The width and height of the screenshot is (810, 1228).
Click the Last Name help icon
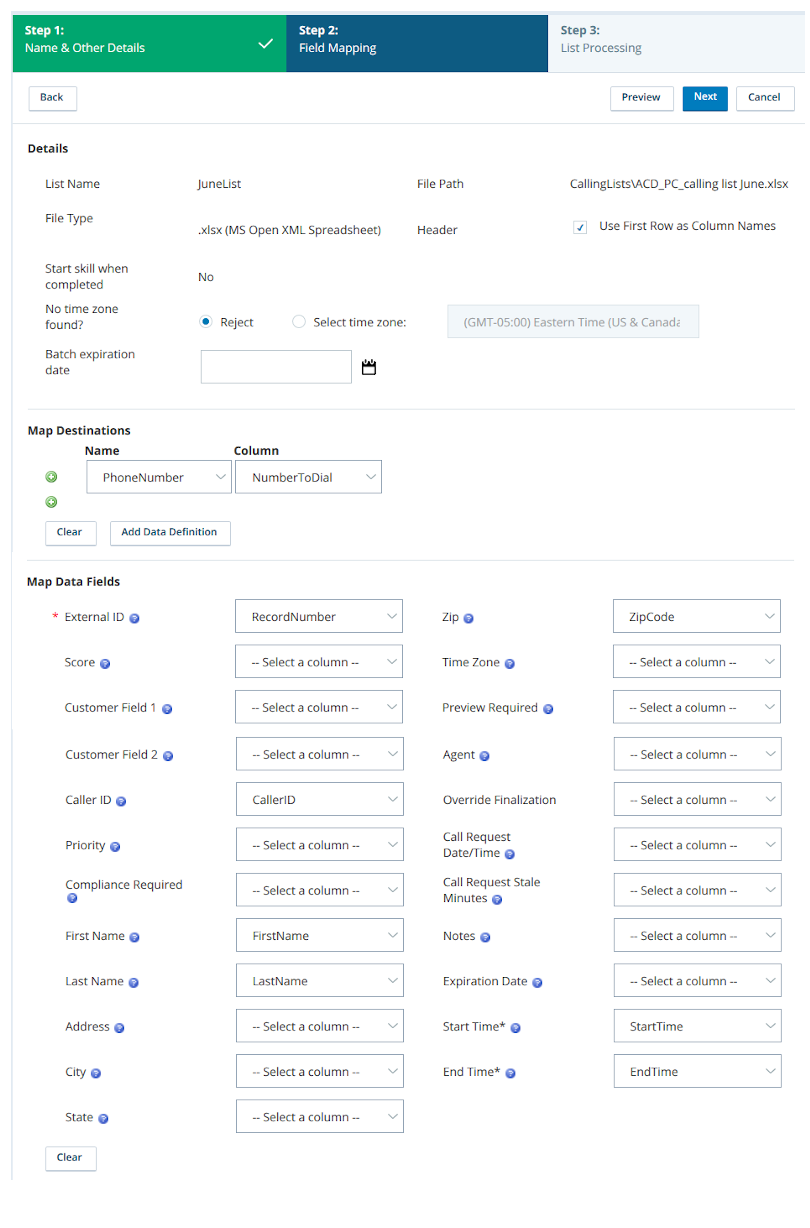(x=134, y=983)
